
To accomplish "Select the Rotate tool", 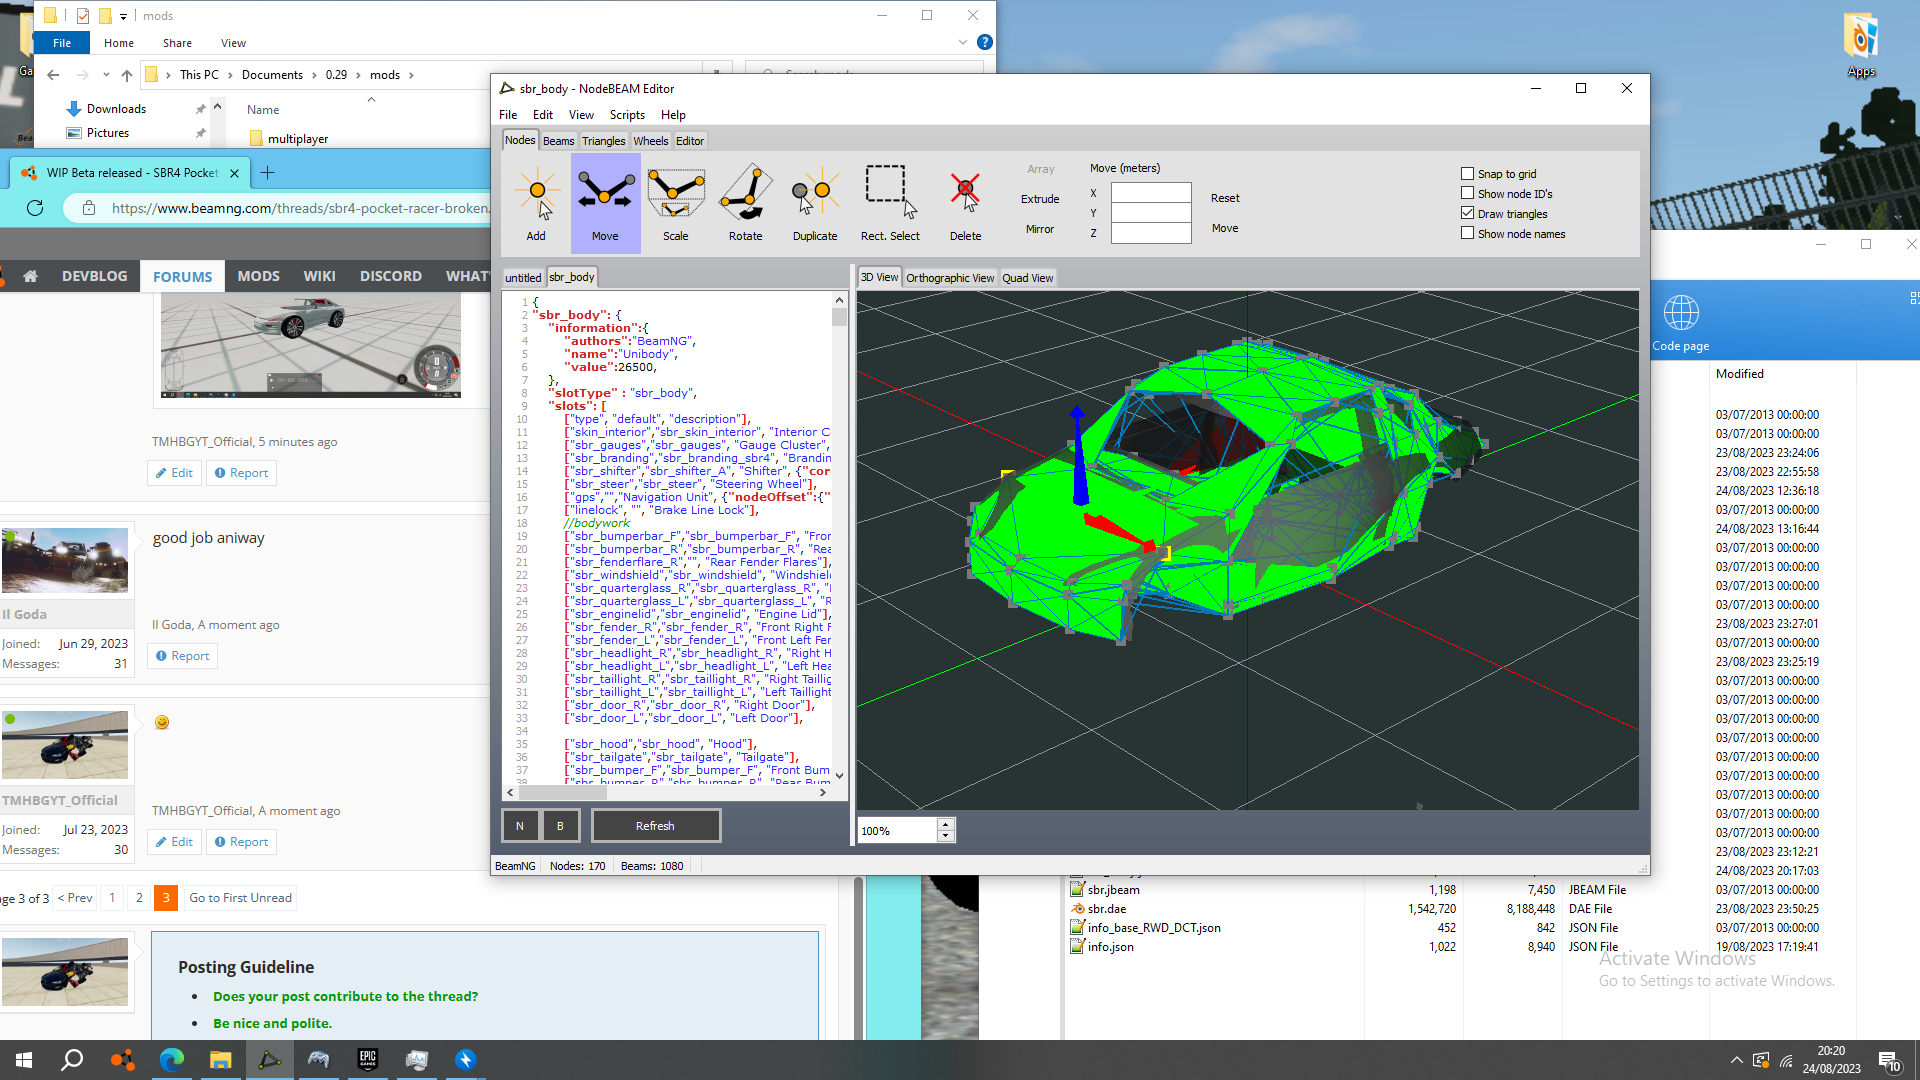I will (745, 203).
